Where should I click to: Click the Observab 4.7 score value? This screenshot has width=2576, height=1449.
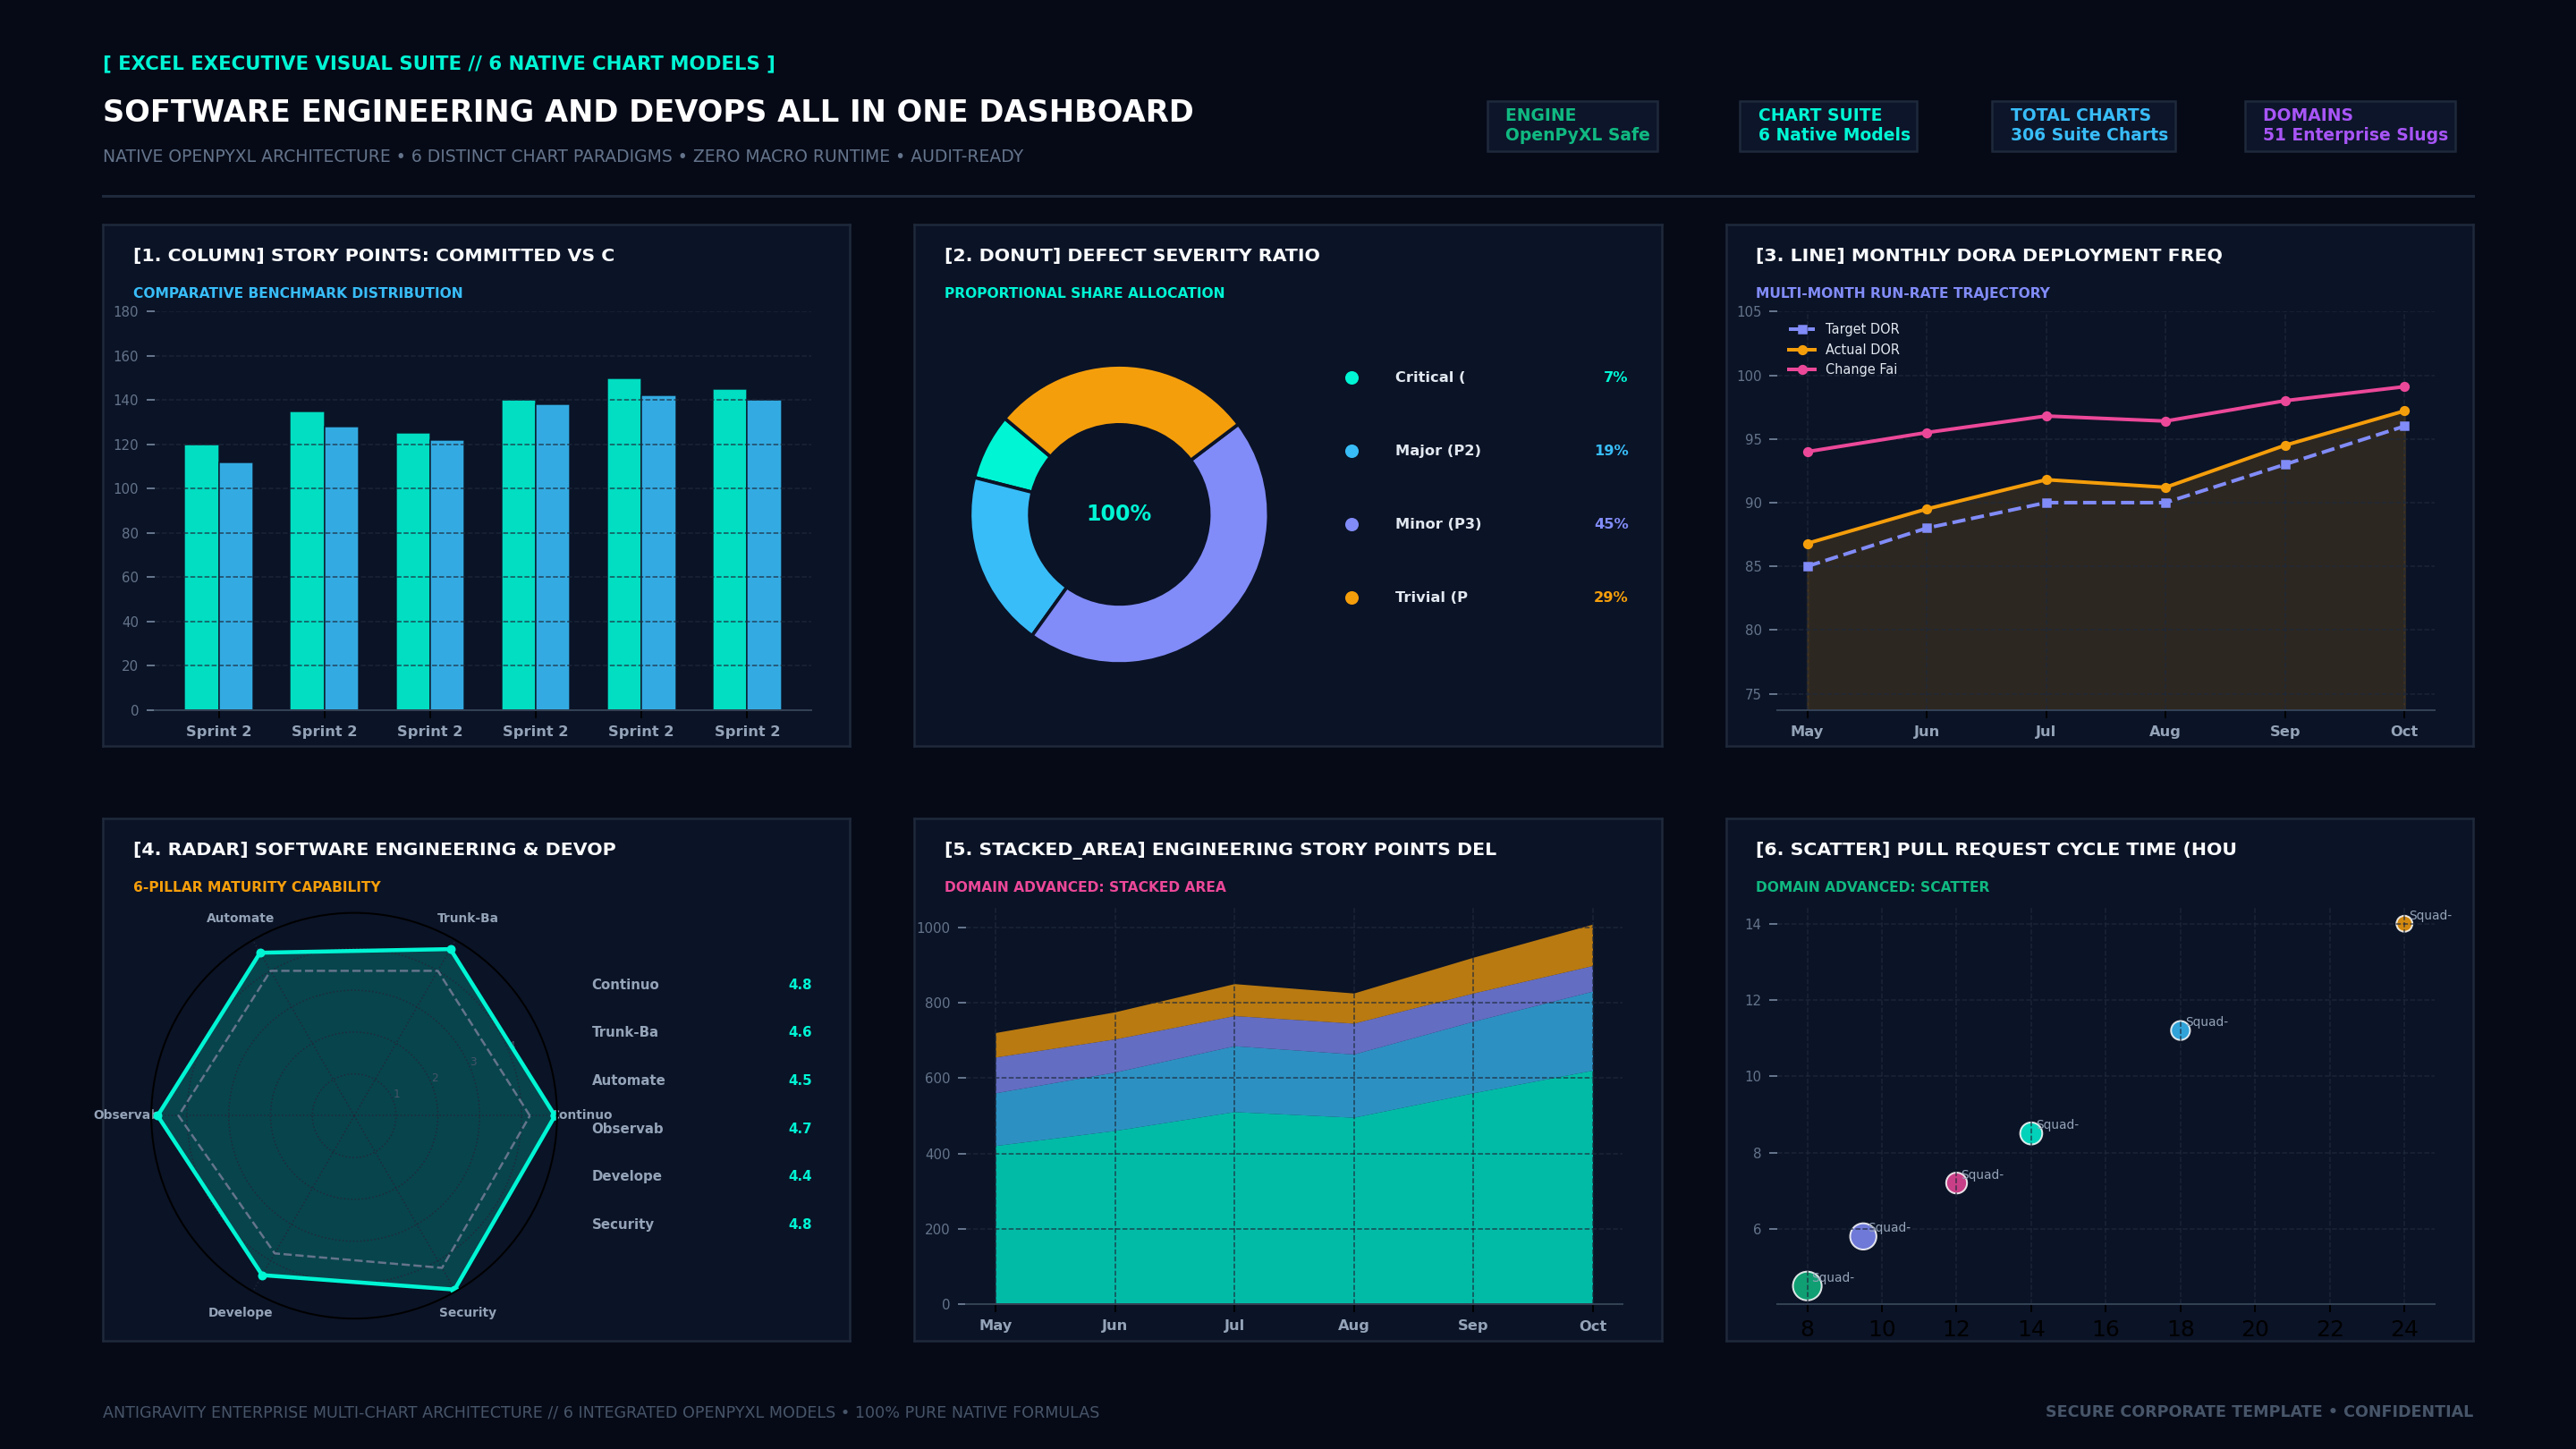coord(800,1128)
